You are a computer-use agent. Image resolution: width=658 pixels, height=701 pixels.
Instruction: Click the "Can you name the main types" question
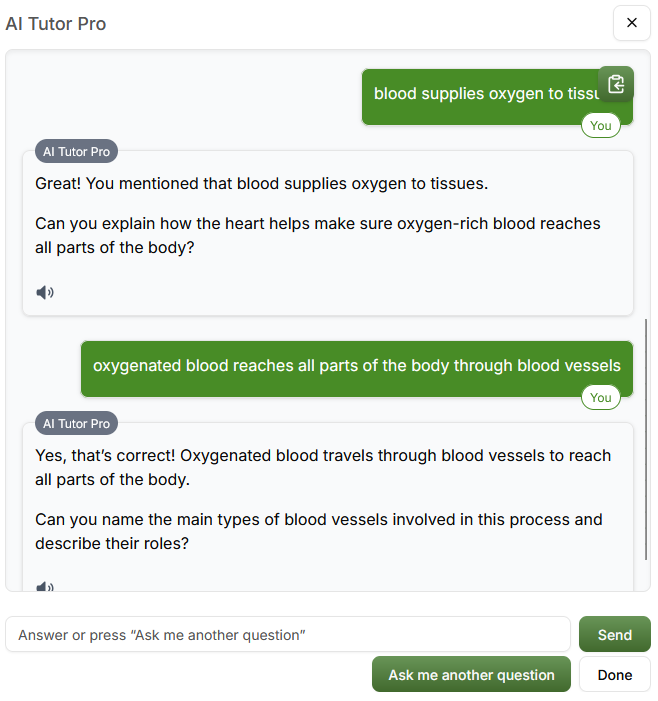[318, 532]
